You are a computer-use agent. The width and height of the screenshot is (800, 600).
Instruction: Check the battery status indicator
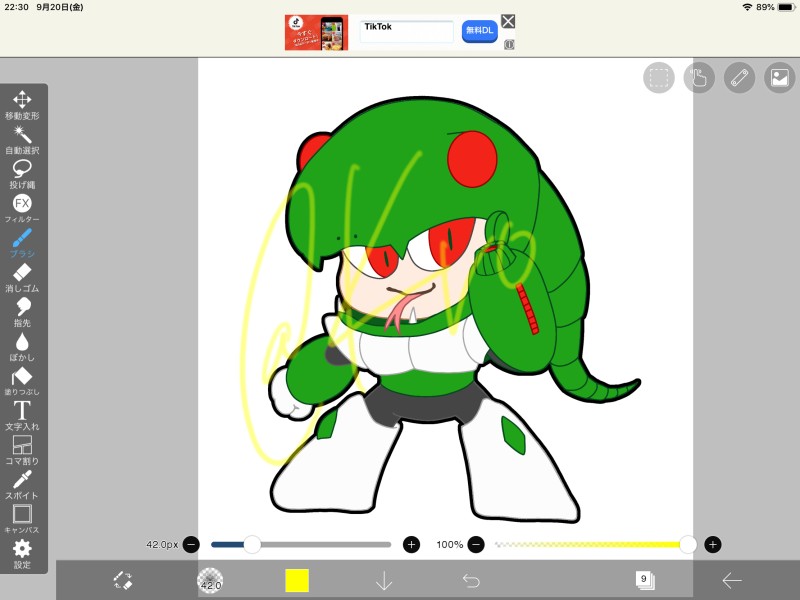[x=787, y=7]
